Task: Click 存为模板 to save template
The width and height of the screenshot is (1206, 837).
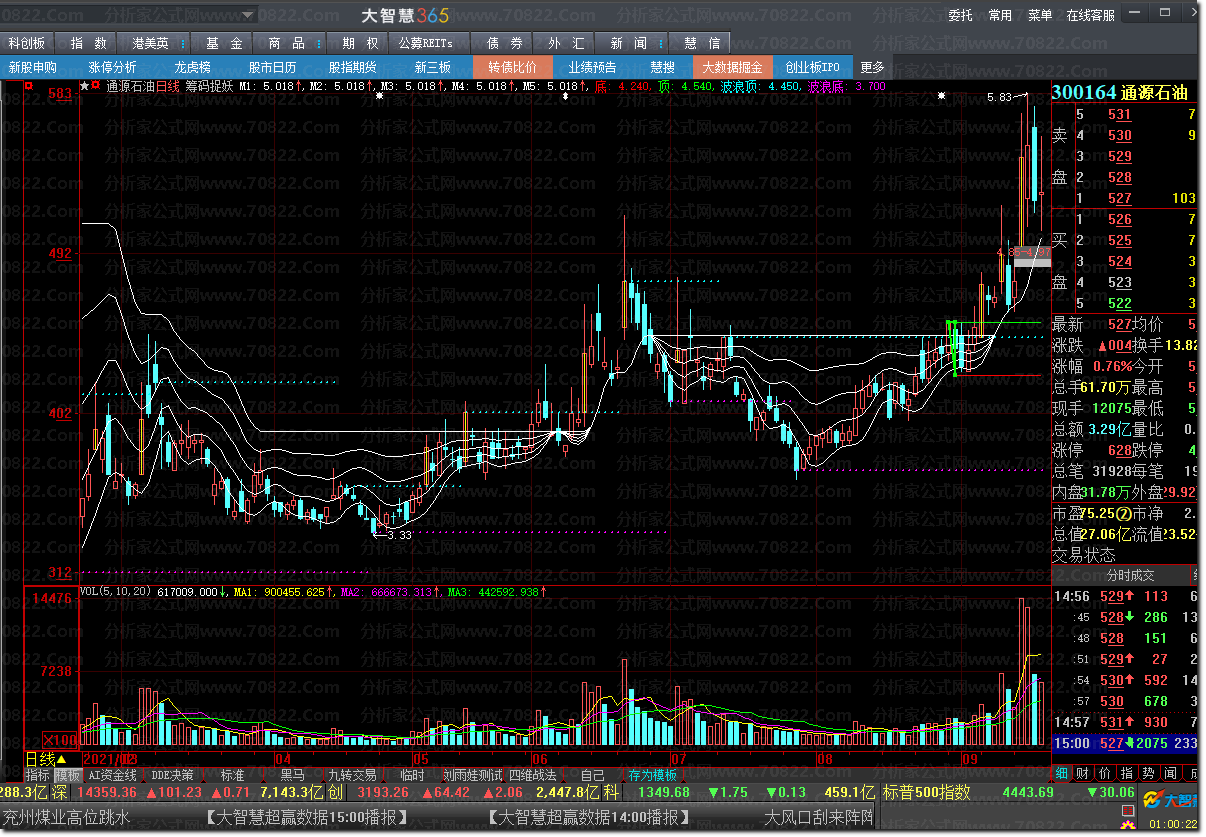Action: coord(652,775)
